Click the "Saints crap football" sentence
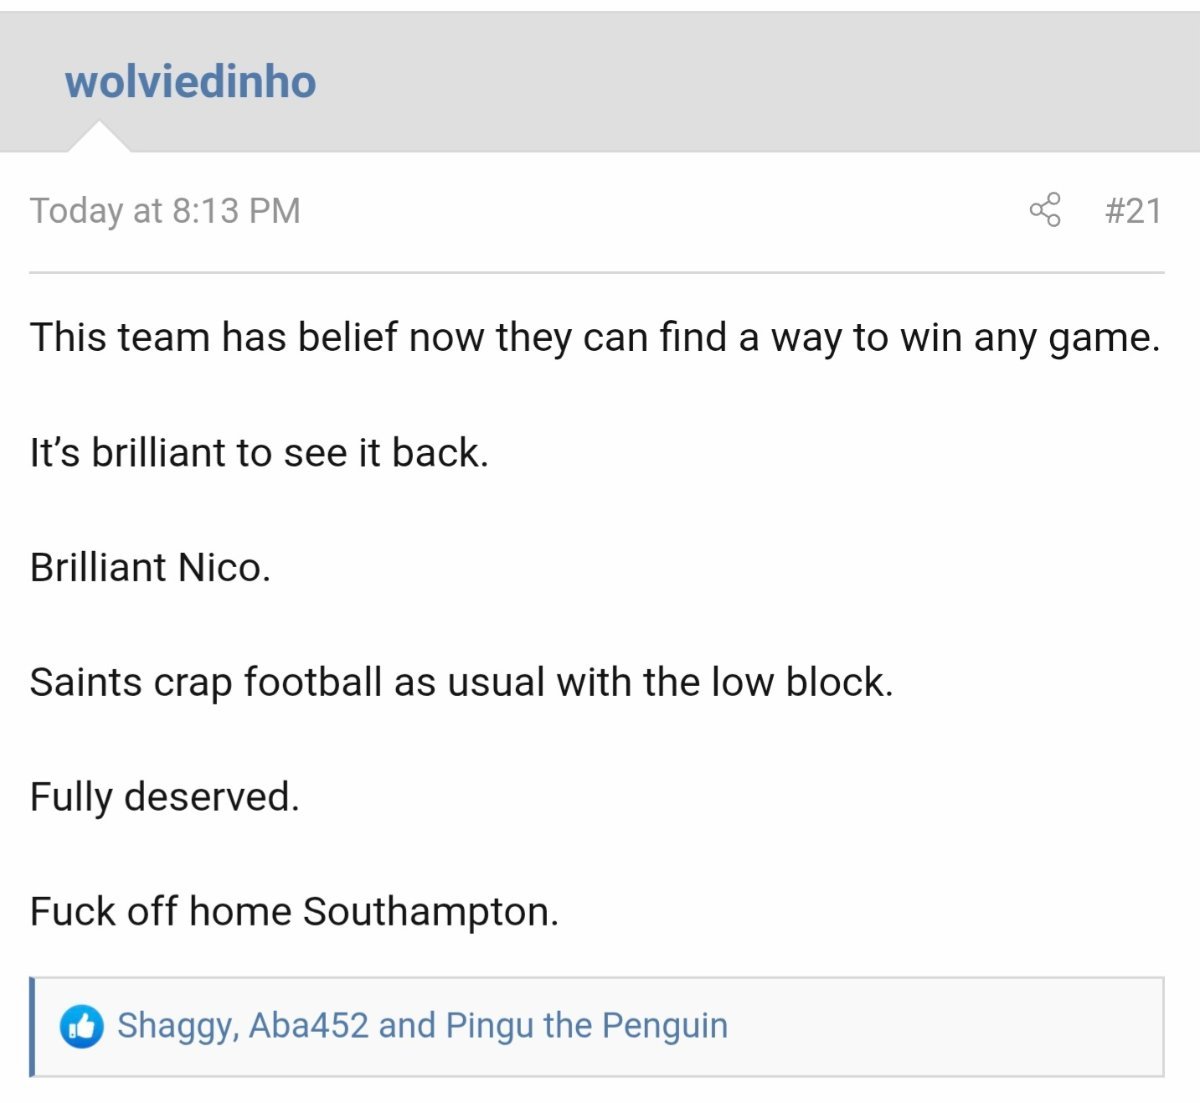 [461, 682]
